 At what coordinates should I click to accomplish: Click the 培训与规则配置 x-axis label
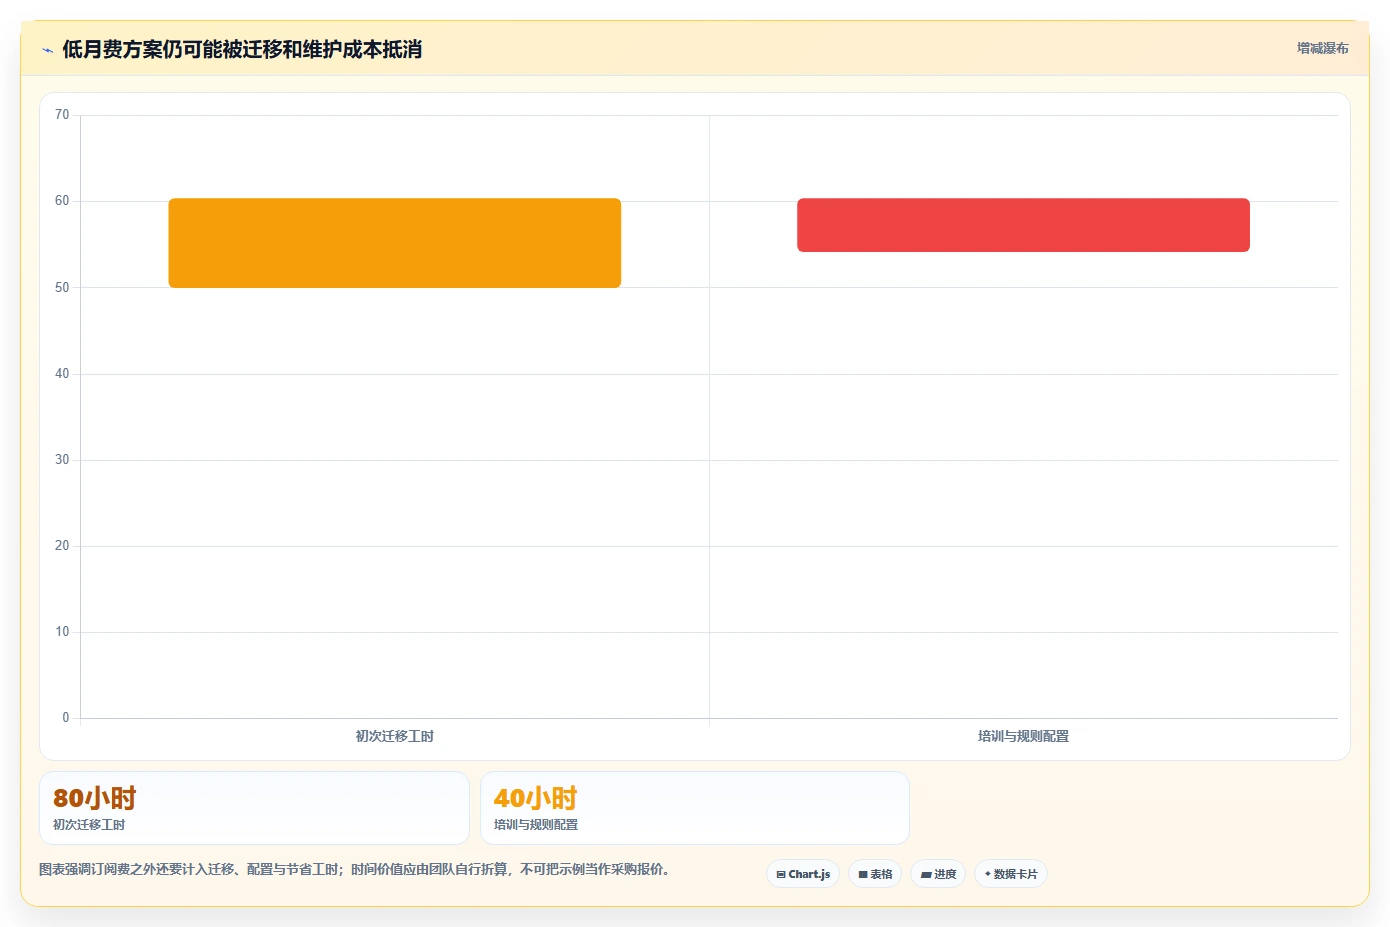(x=1023, y=736)
